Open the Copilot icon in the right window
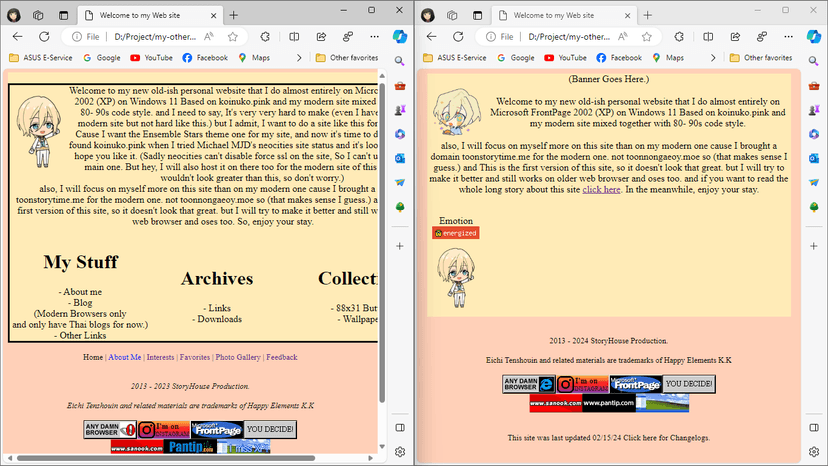828x466 pixels. pos(814,36)
